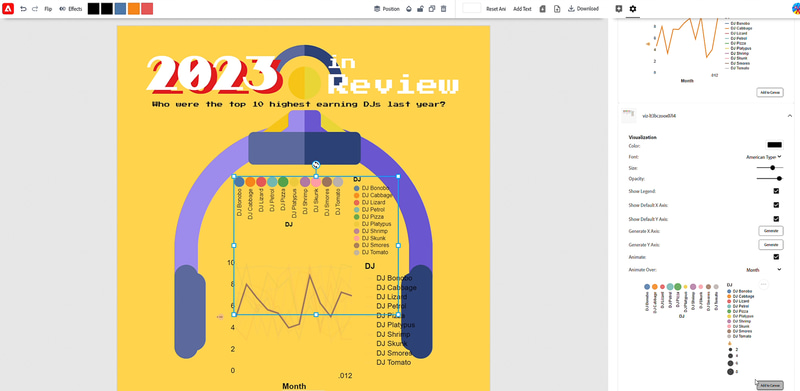800x391 pixels.
Task: Select the subtitle about highest earning DJs
Action: [299, 104]
